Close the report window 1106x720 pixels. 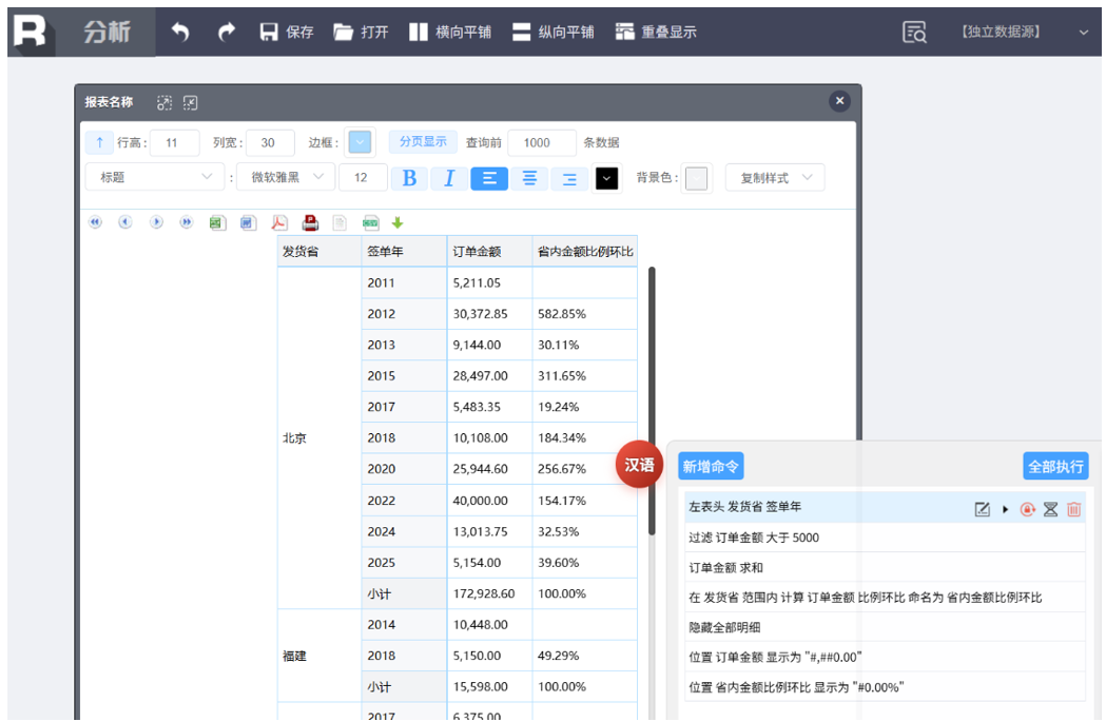click(x=839, y=101)
